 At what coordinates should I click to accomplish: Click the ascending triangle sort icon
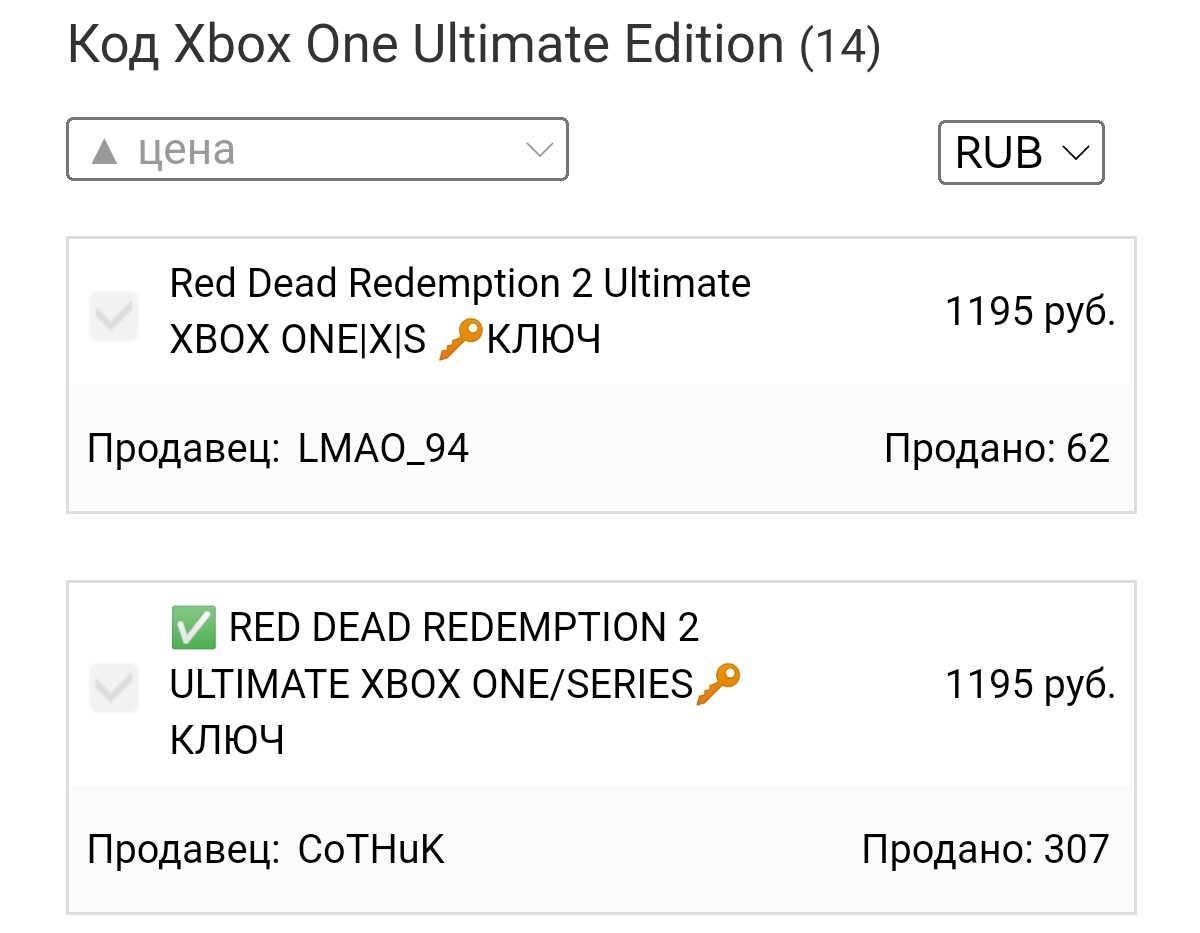click(x=104, y=151)
